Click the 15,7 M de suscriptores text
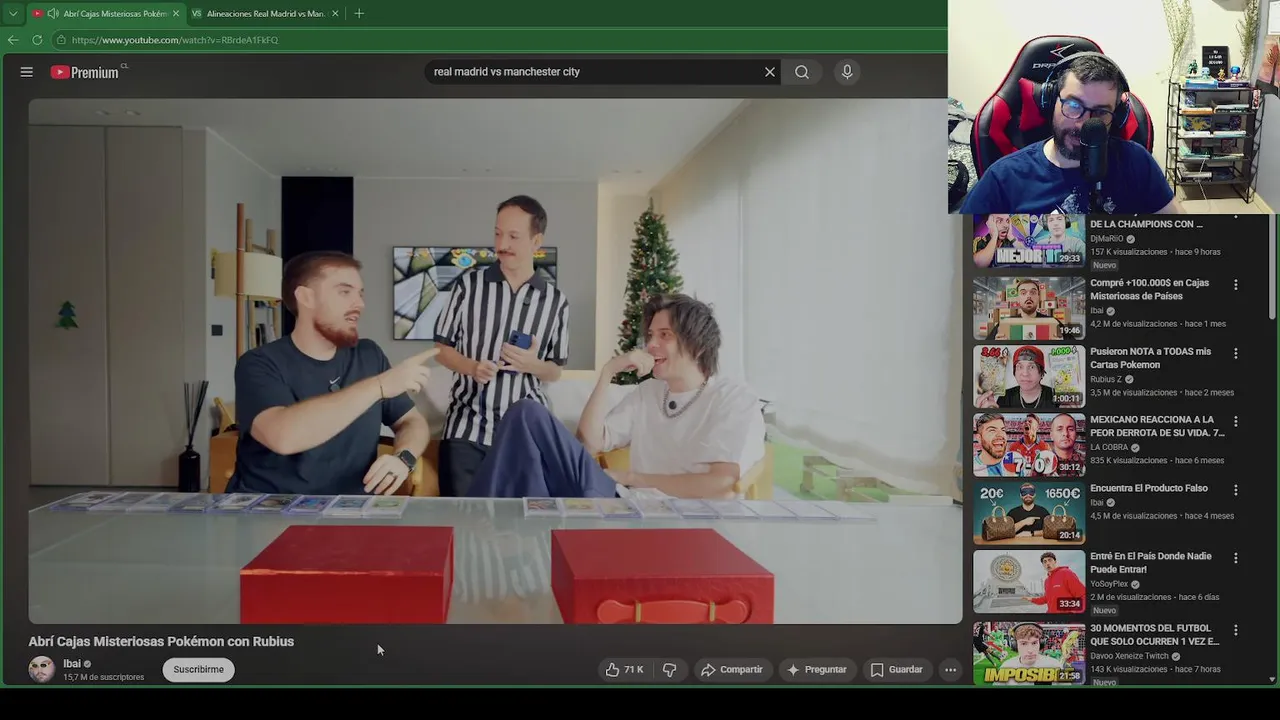The width and height of the screenshot is (1280, 720). pyautogui.click(x=104, y=677)
